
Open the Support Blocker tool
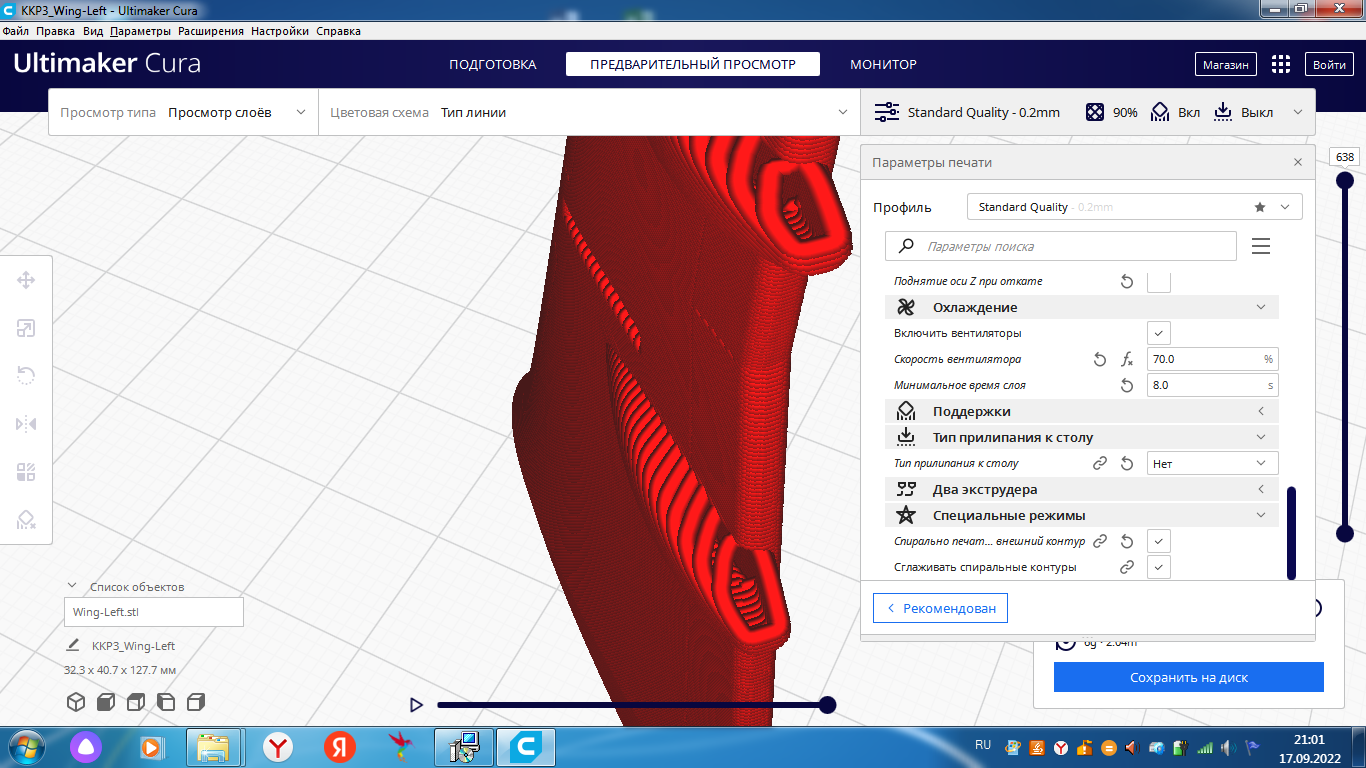pos(26,520)
